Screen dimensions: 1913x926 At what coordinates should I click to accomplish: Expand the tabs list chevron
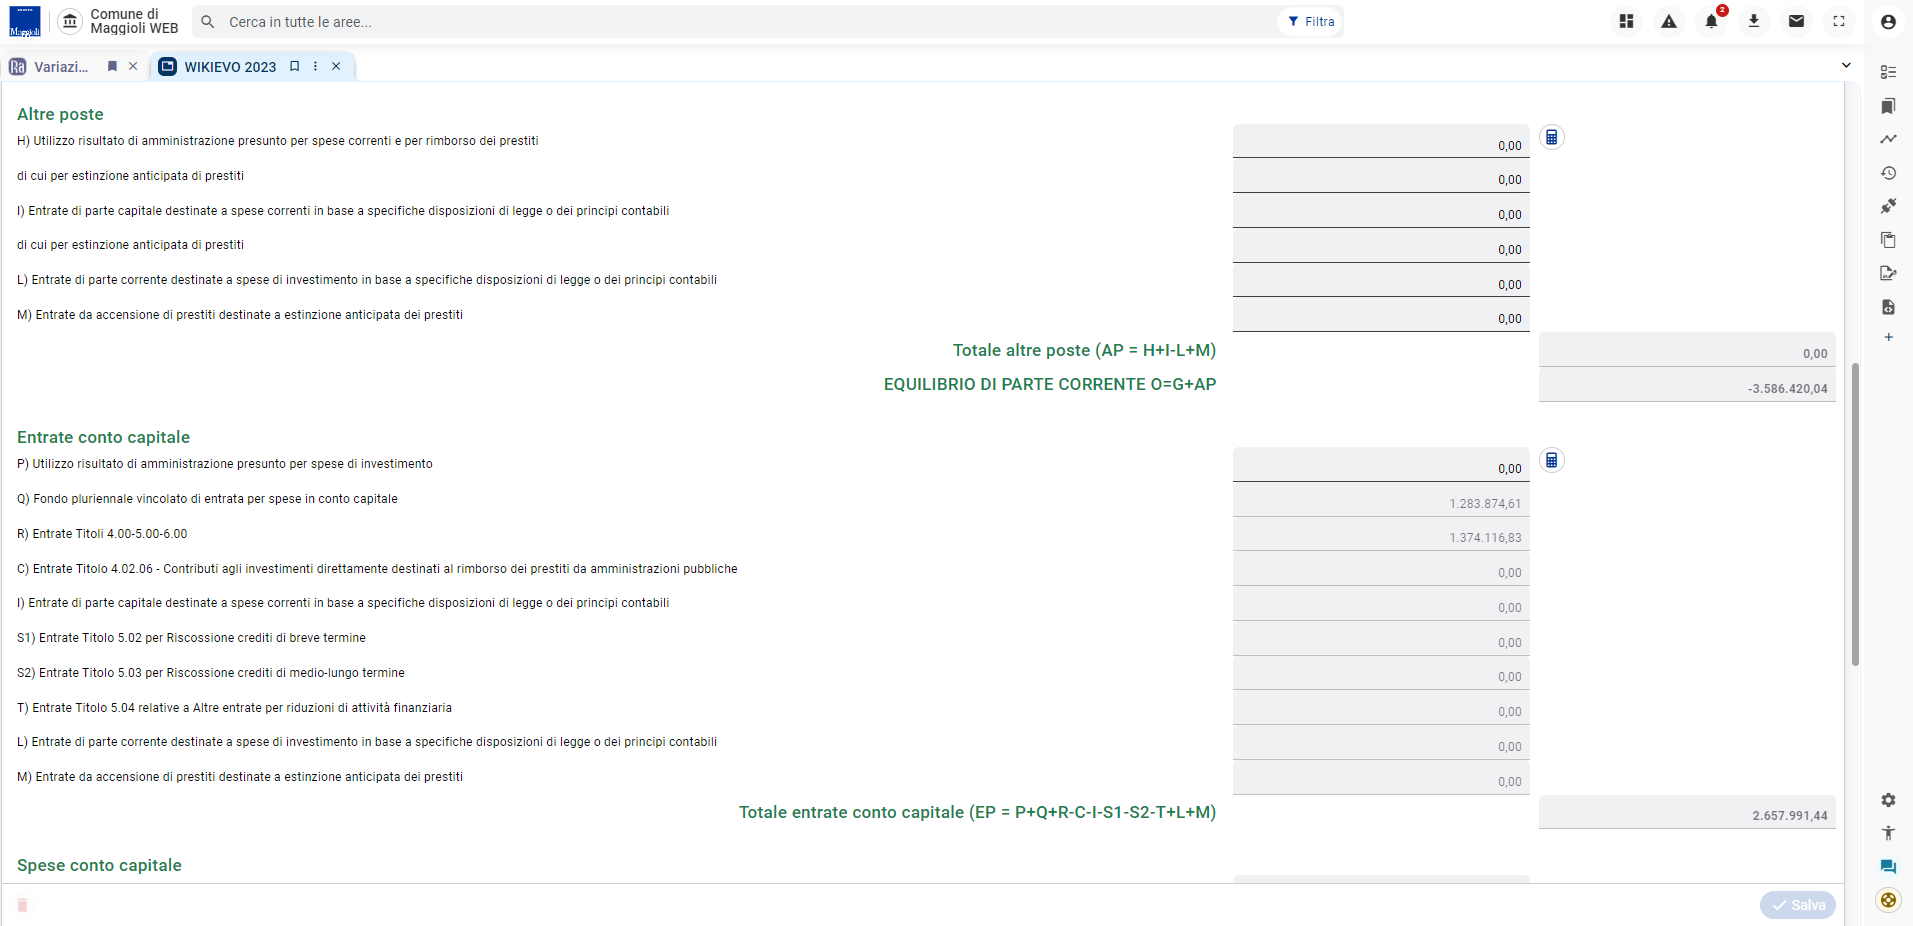[x=1846, y=65]
